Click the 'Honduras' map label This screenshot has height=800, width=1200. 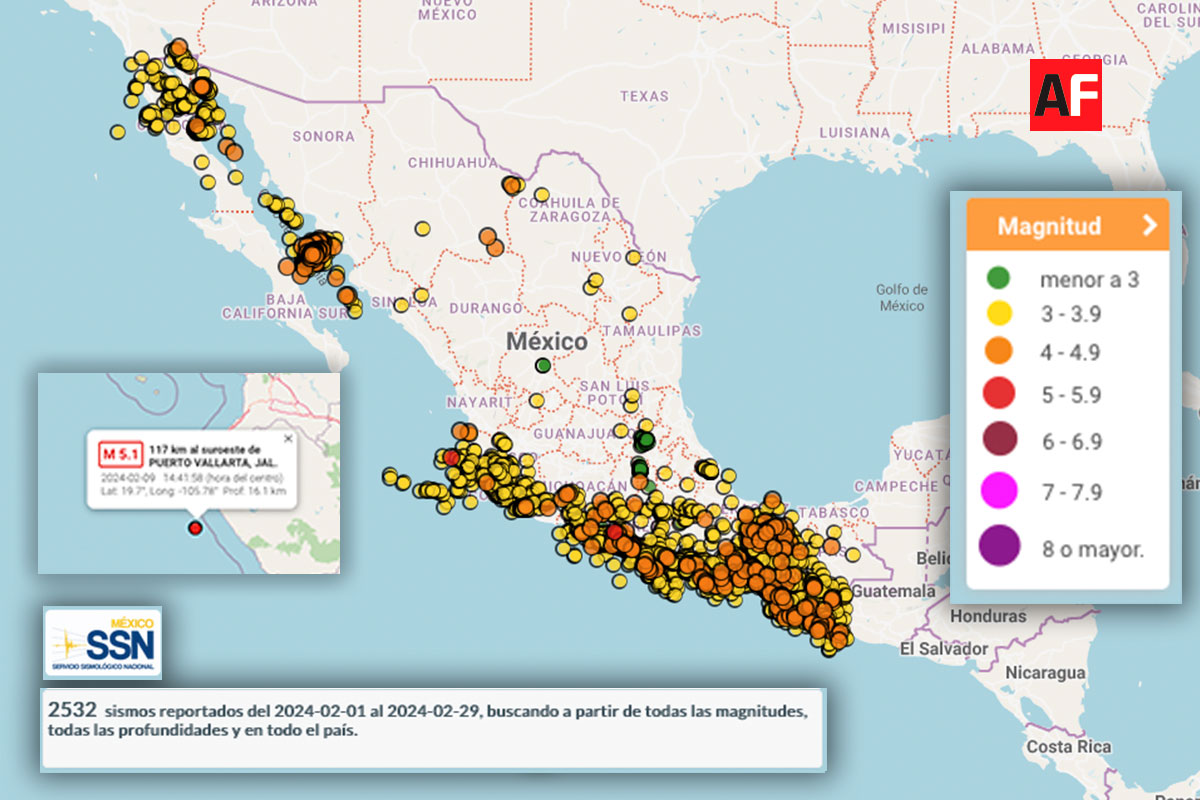(x=988, y=616)
